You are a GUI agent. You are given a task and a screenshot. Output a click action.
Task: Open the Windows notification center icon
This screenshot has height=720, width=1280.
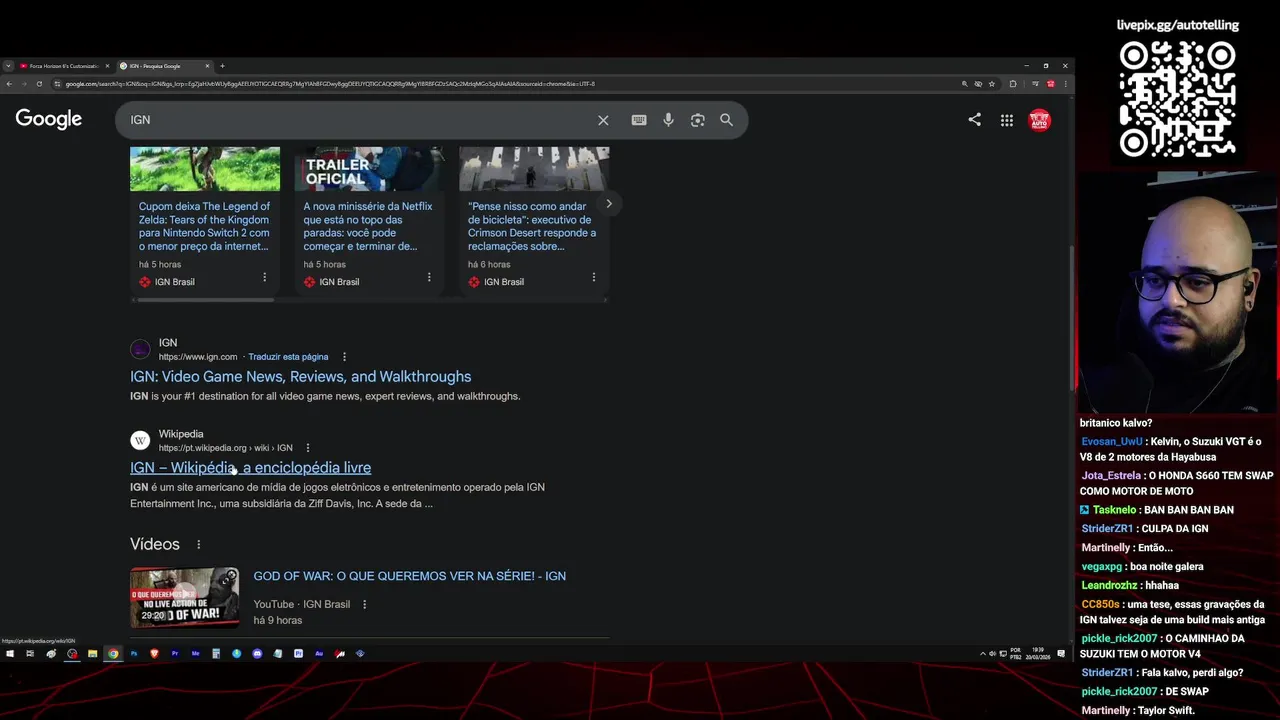click(1061, 654)
